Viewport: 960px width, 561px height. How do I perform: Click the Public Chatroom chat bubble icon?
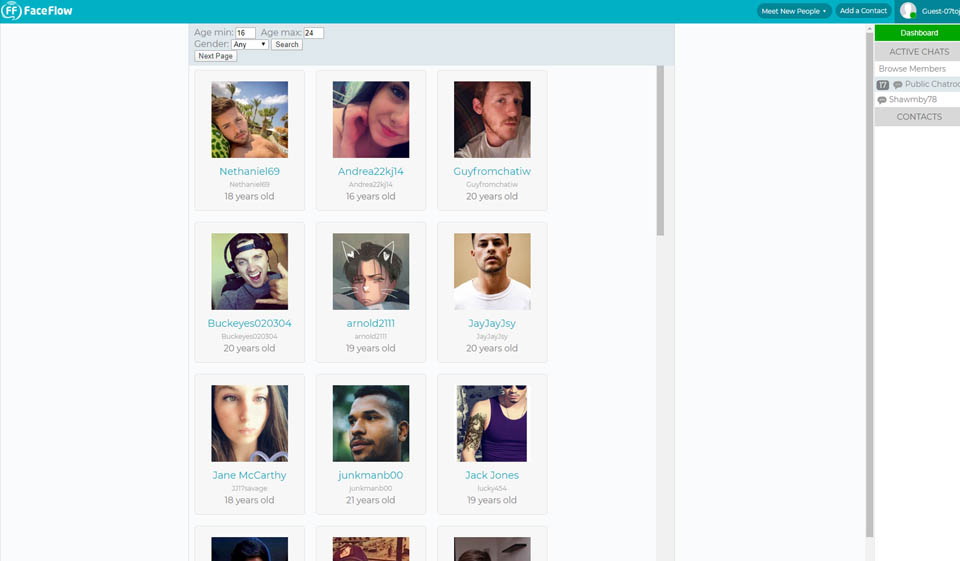tap(898, 85)
